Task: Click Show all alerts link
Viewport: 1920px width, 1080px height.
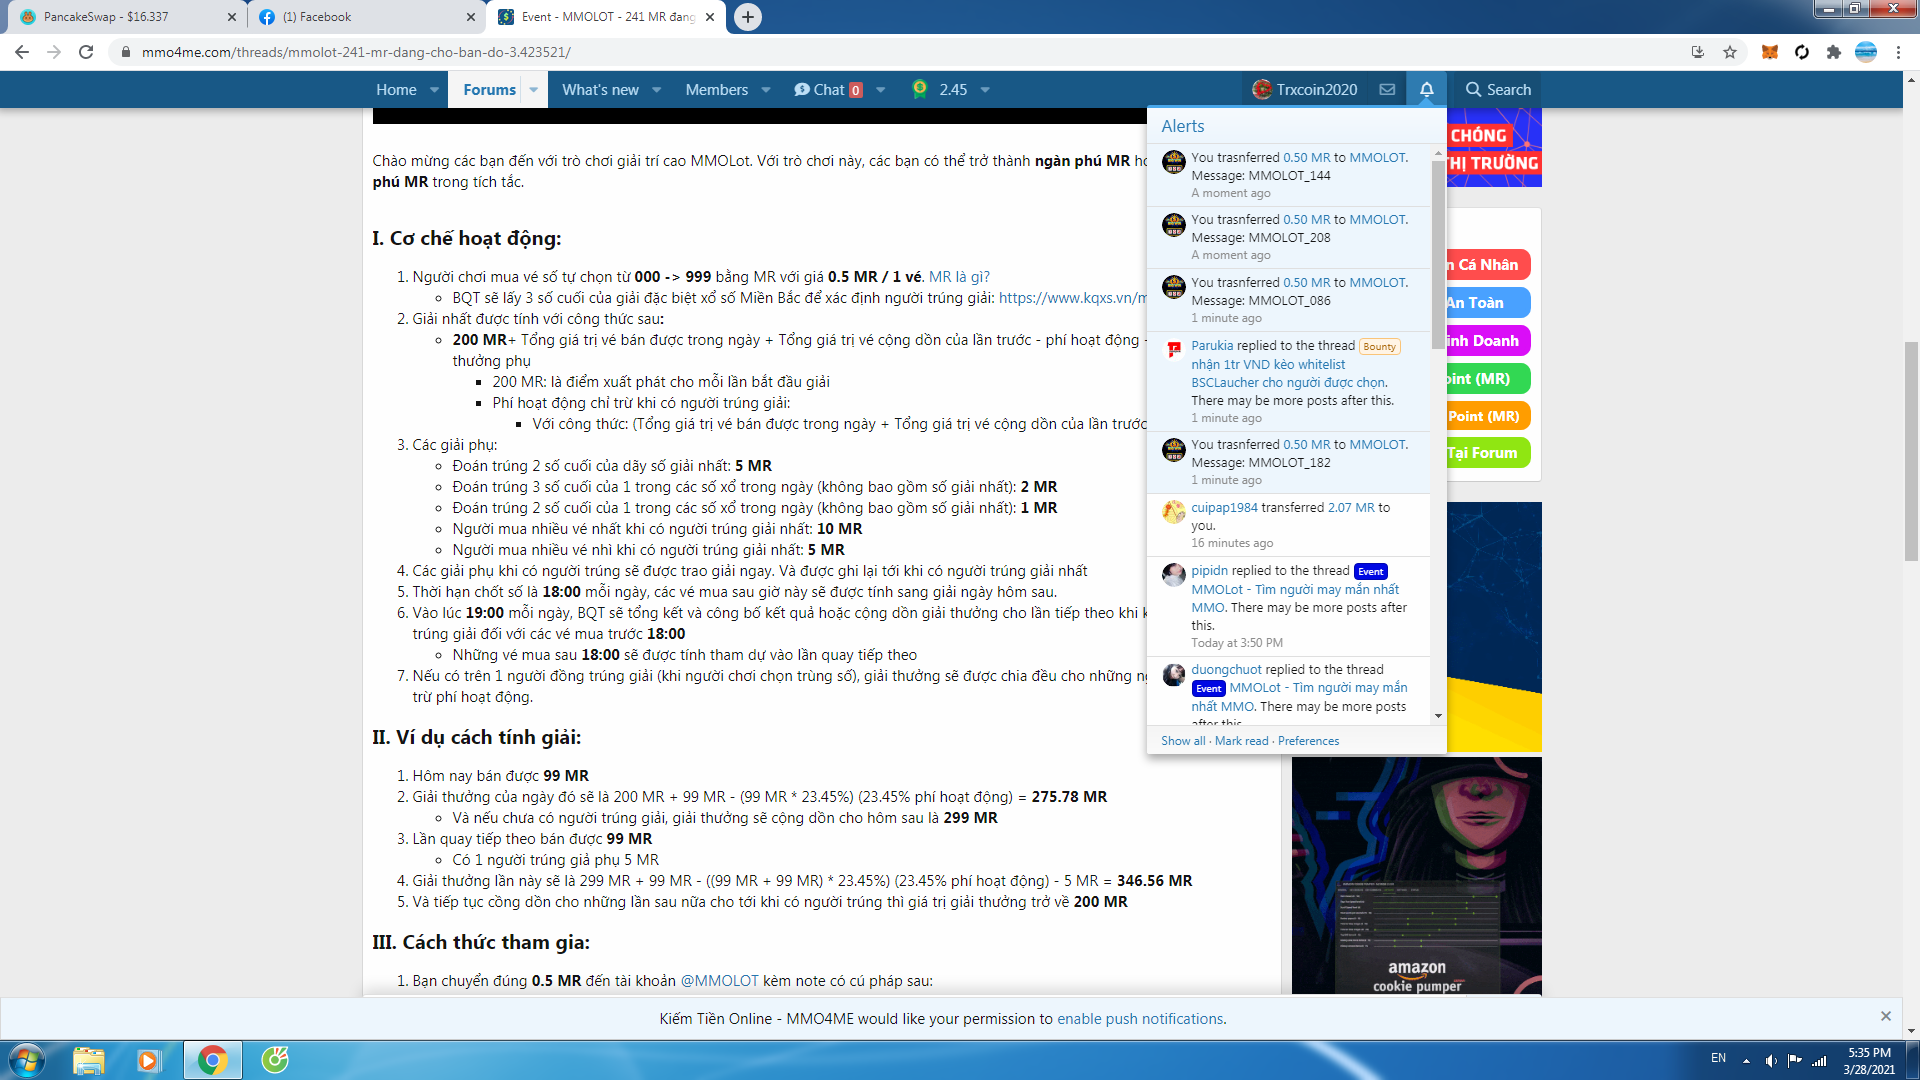Action: click(1183, 741)
